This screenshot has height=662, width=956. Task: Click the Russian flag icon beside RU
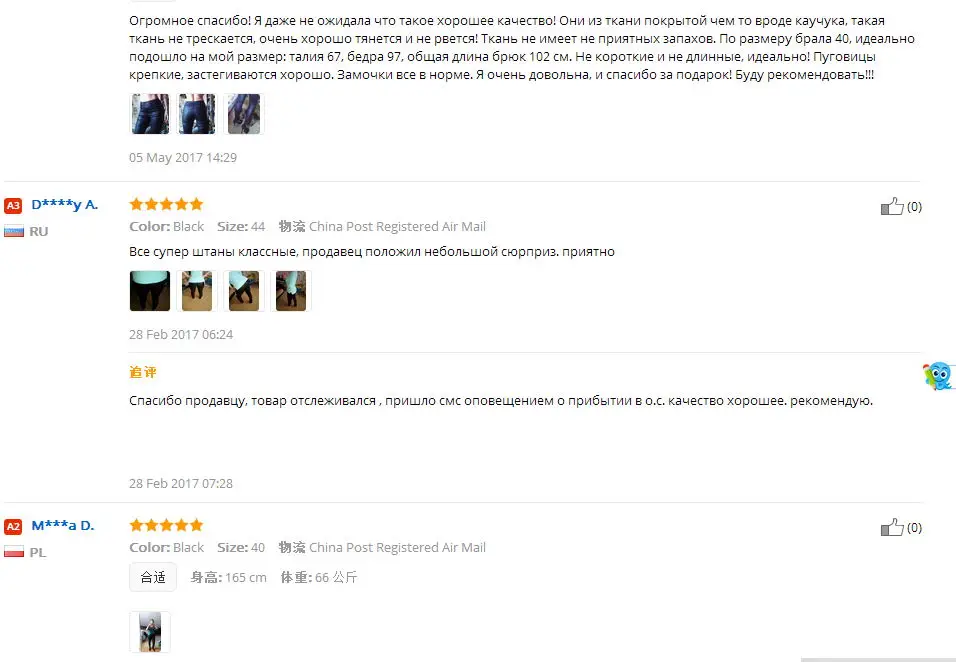click(14, 231)
